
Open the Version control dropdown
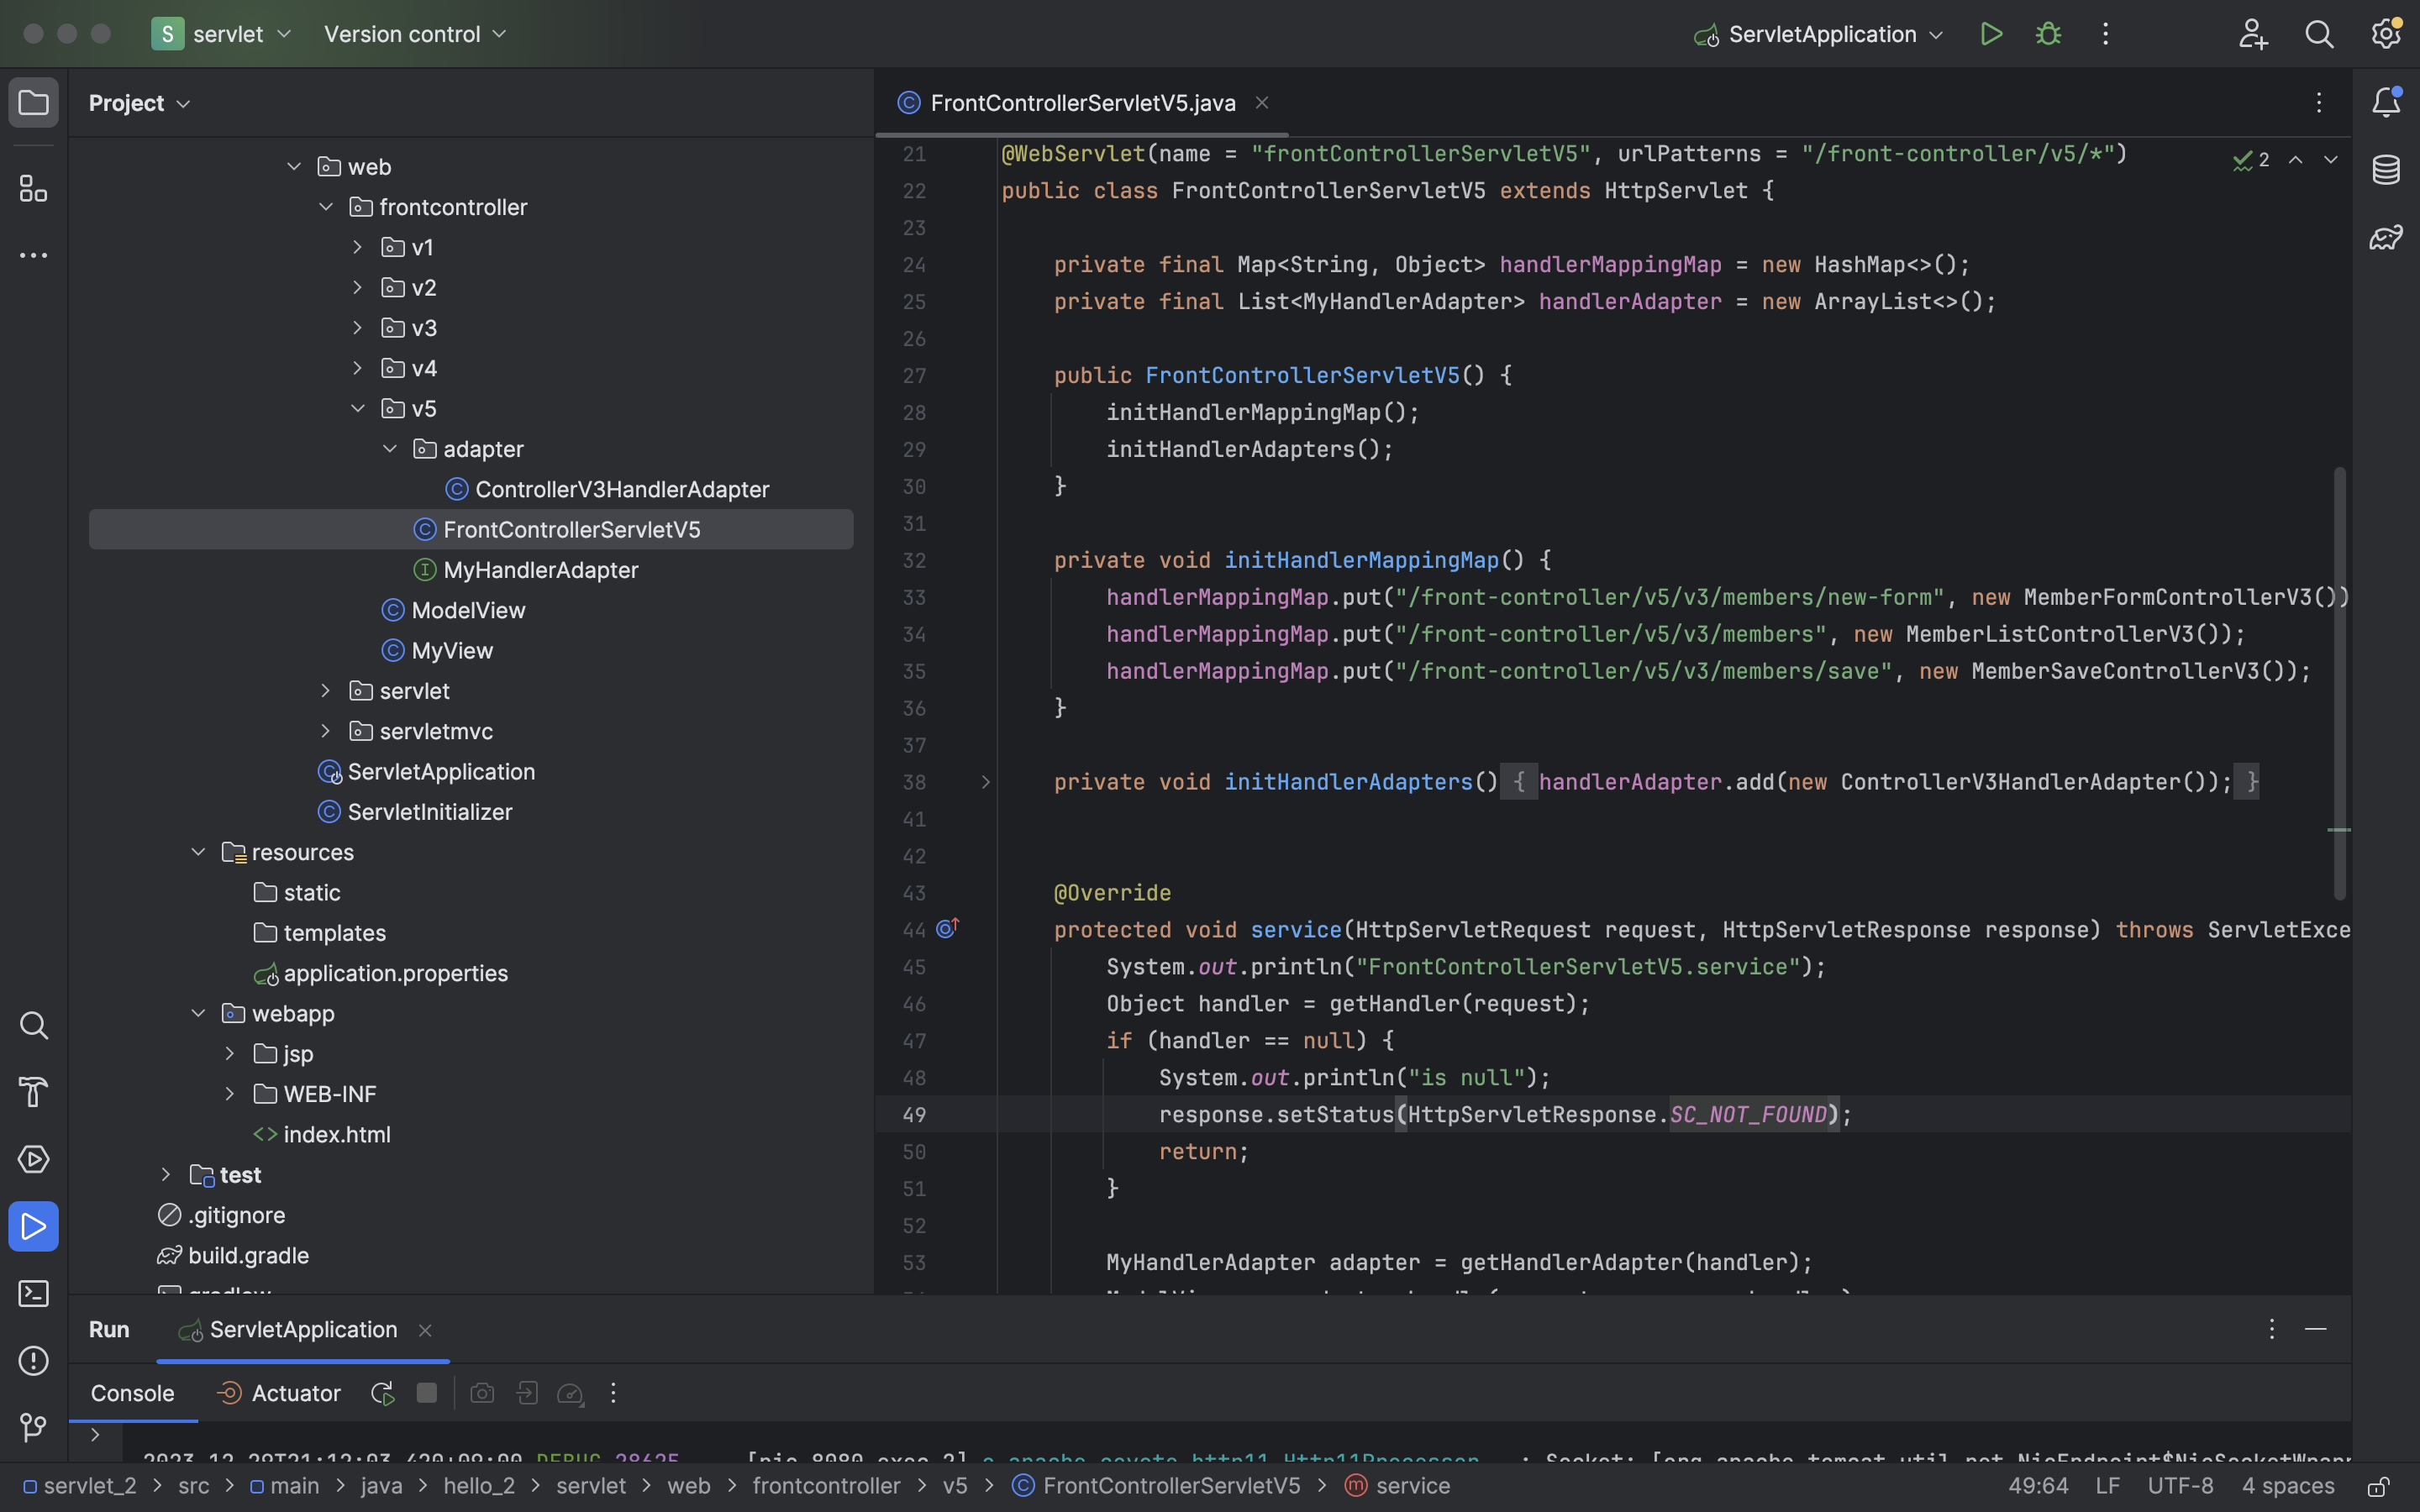[415, 34]
